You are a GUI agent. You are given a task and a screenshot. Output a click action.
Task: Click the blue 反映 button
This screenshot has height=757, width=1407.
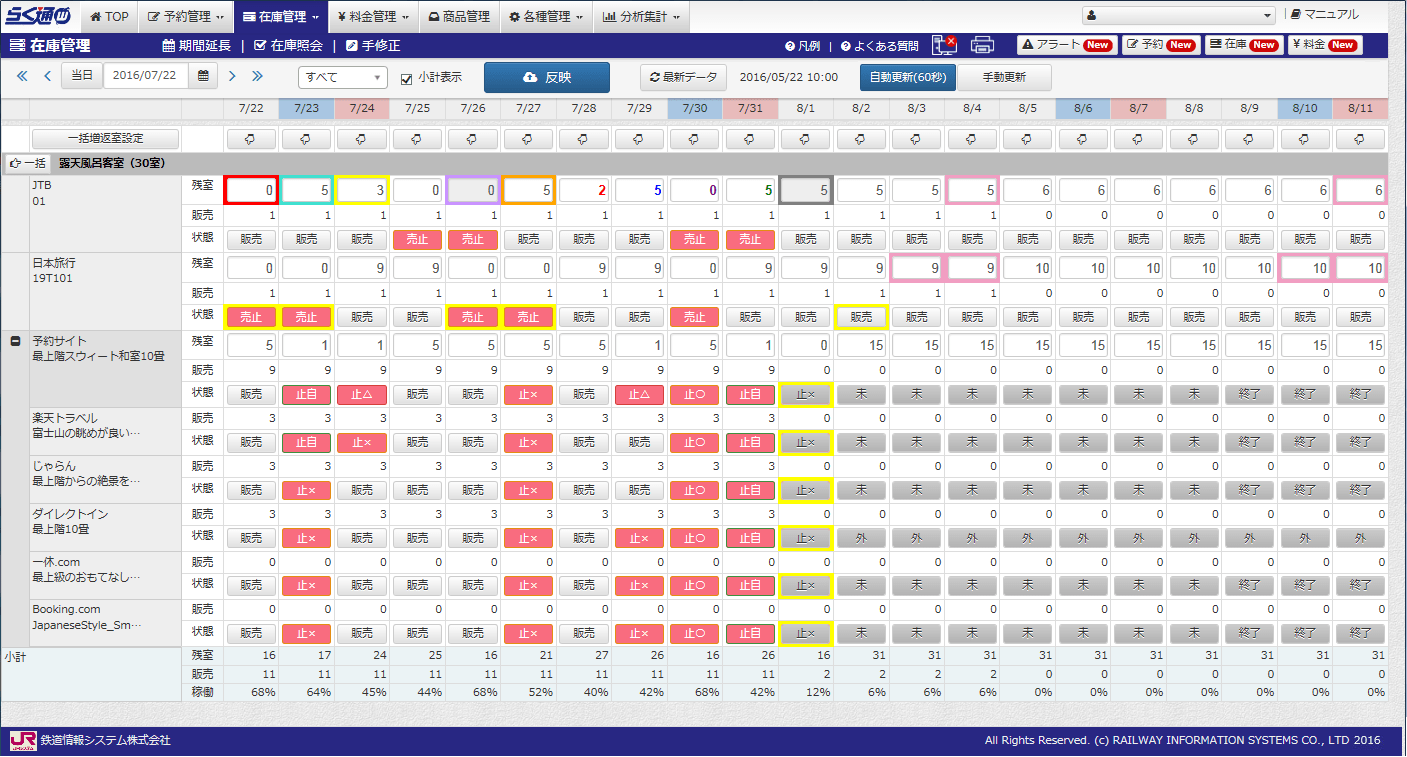pyautogui.click(x=546, y=77)
